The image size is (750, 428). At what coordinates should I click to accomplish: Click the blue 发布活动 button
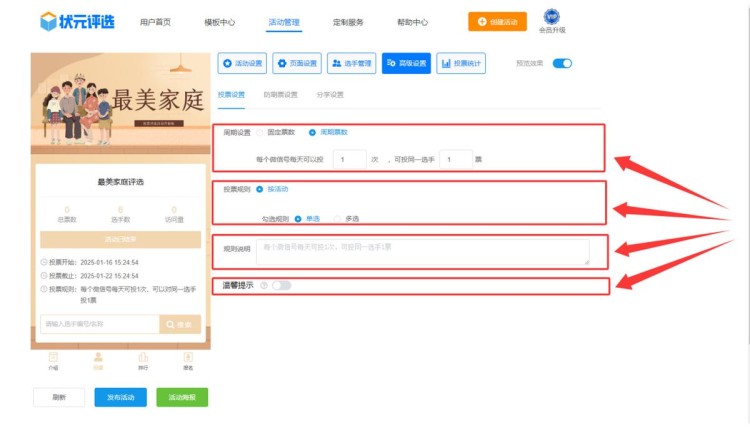point(120,397)
